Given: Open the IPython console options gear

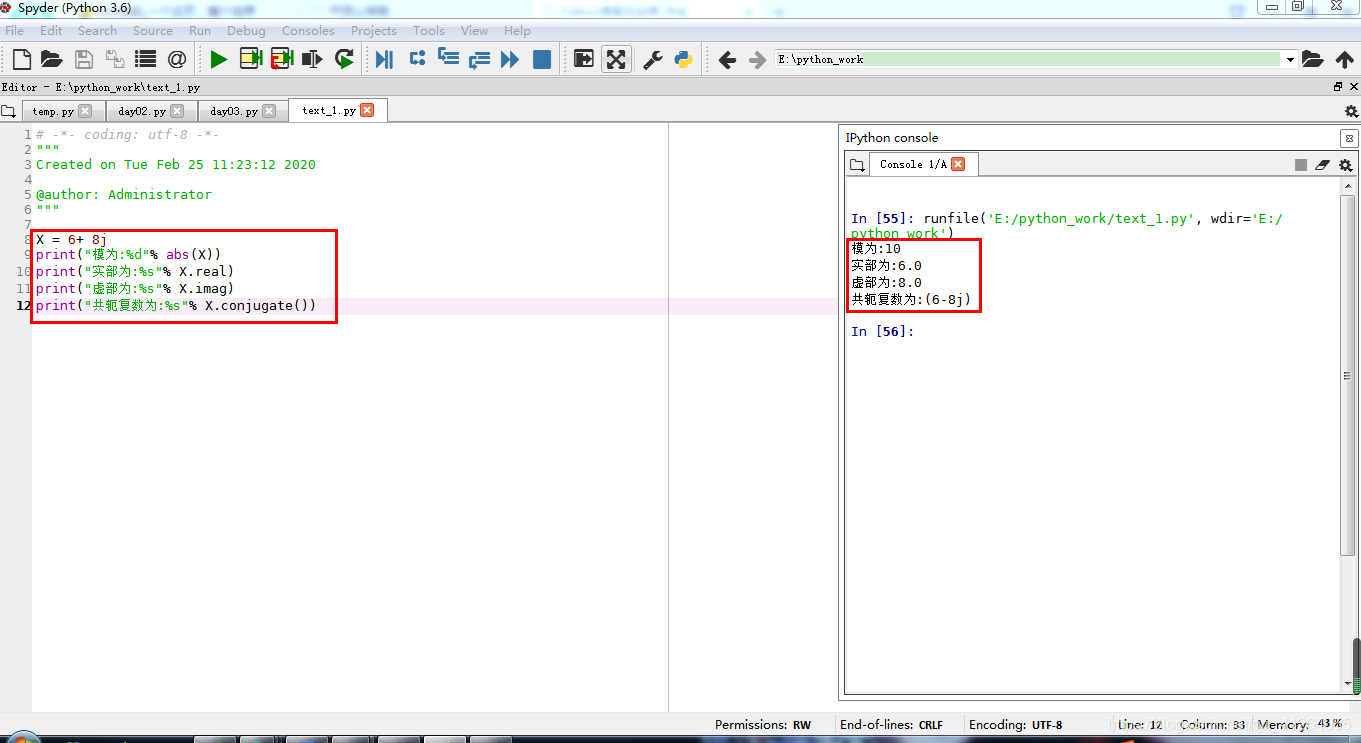Looking at the screenshot, I should [x=1346, y=165].
